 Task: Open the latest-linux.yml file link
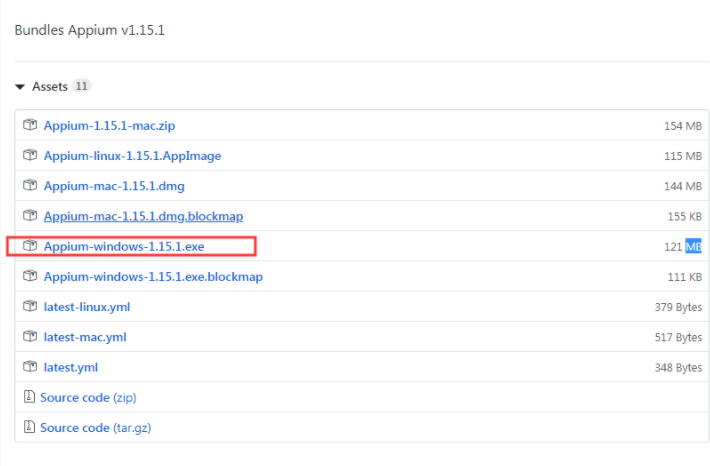[x=86, y=307]
